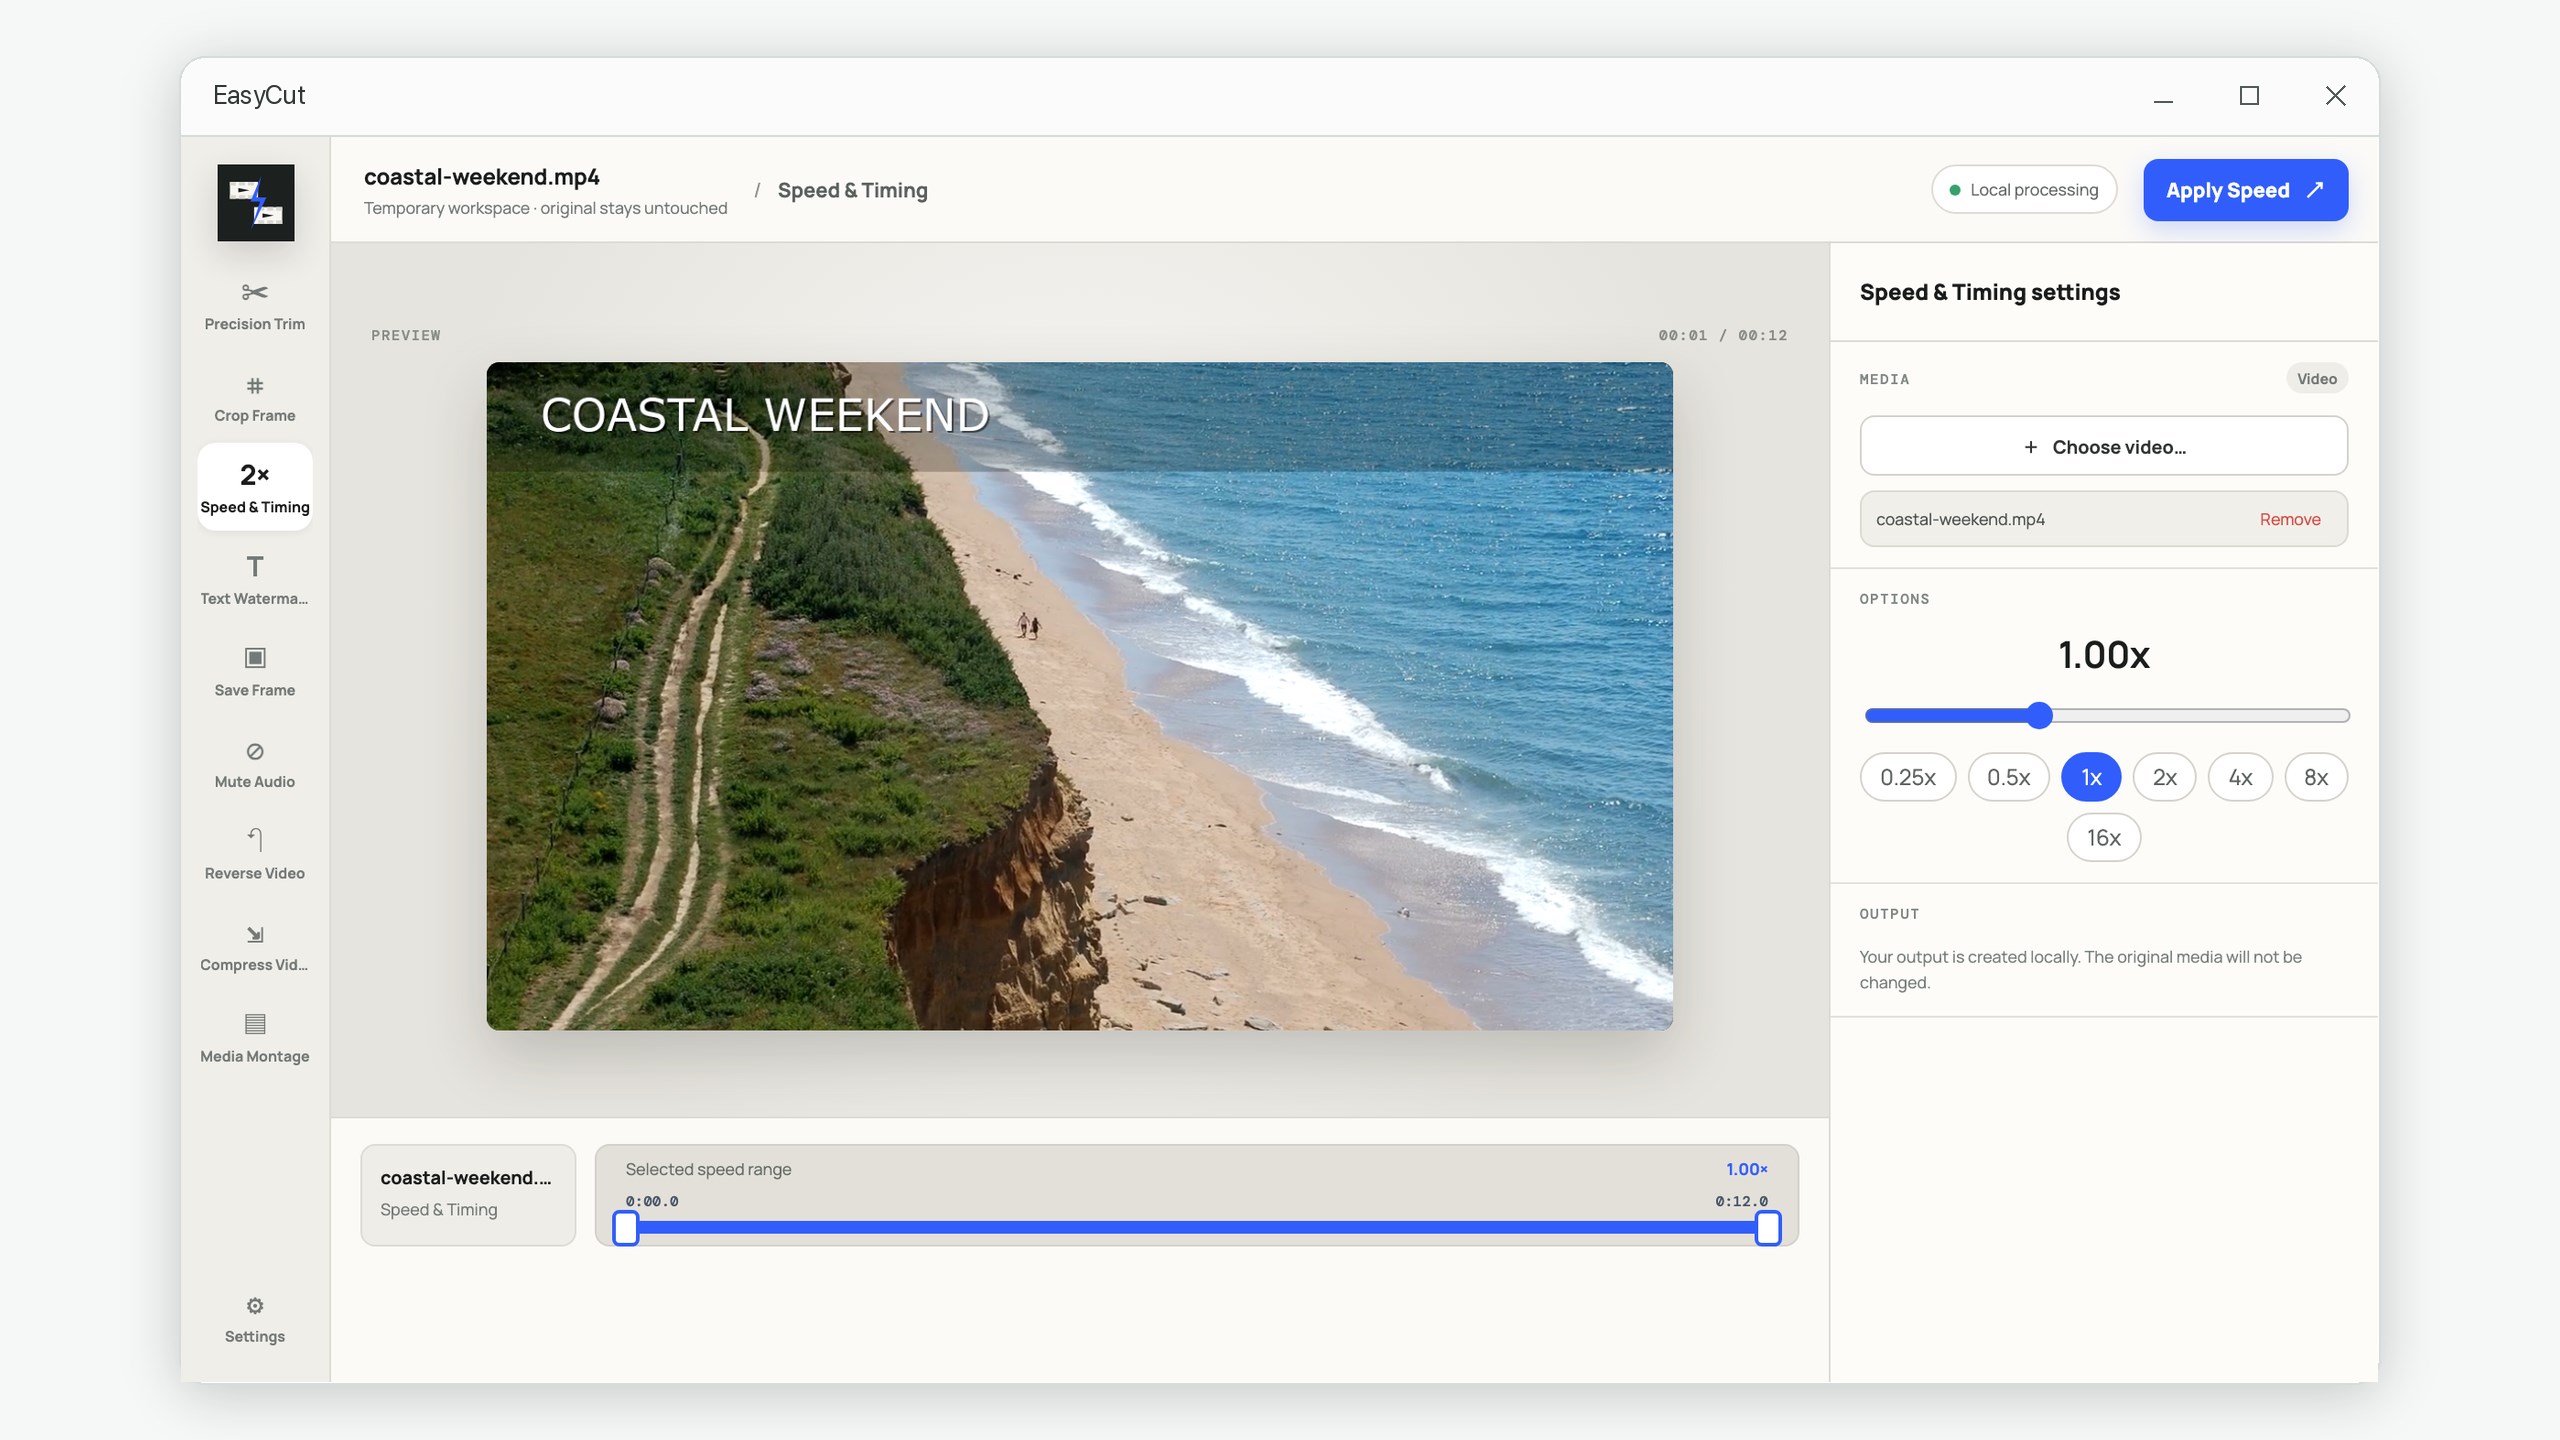Screen dimensions: 2560x1440
Task: Click the Choose video button
Action: click(x=2103, y=446)
